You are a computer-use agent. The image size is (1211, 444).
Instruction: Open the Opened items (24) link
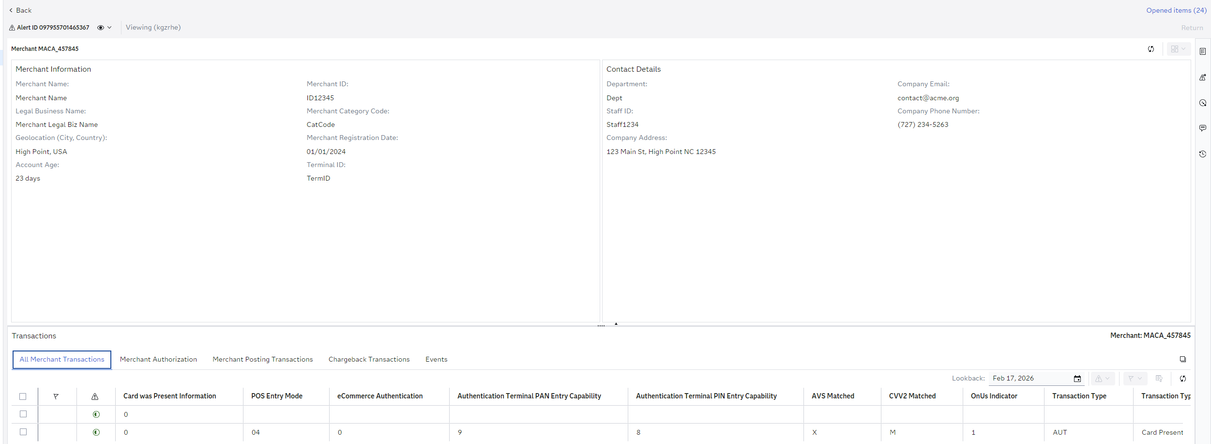point(1176,10)
